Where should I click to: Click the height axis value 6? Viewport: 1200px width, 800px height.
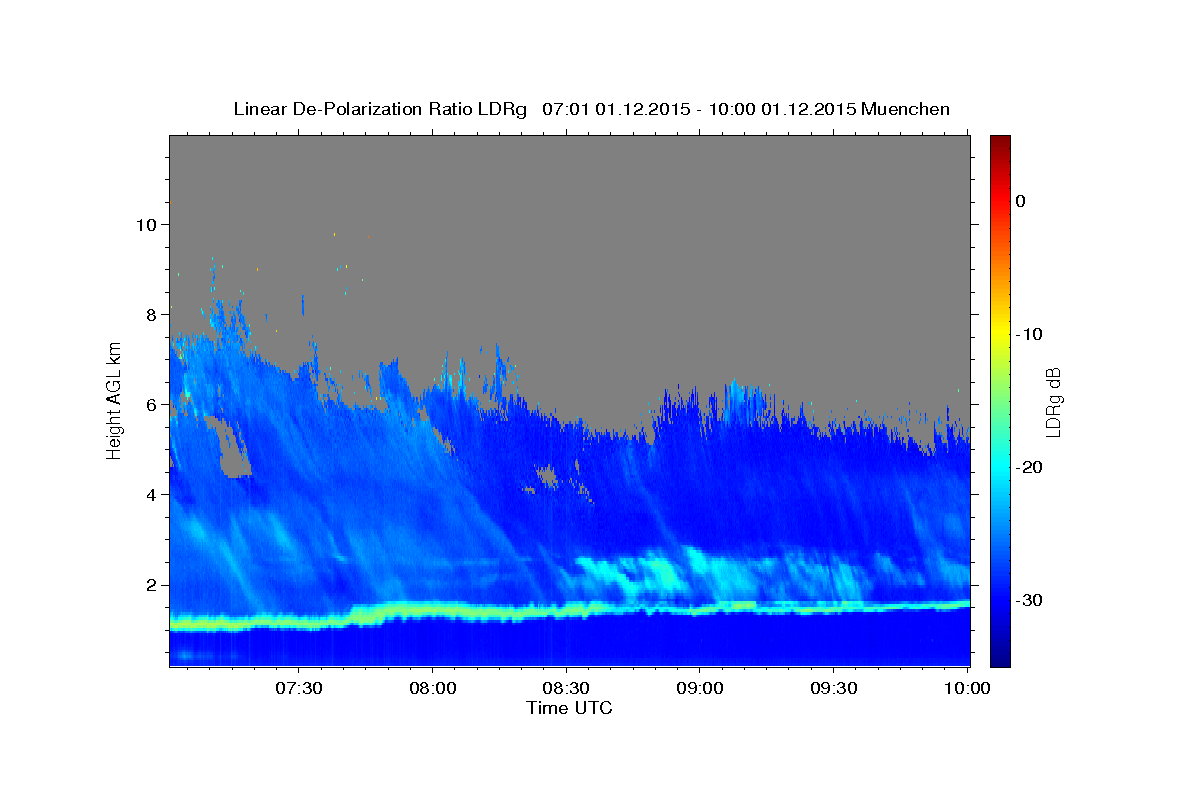tap(151, 404)
